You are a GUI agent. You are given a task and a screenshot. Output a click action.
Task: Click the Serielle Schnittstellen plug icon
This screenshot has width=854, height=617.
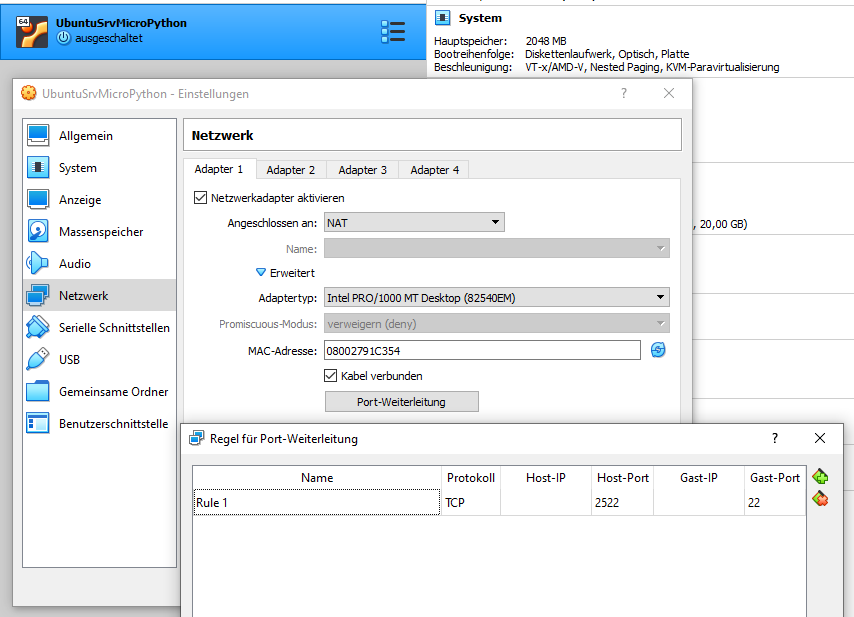pos(38,327)
